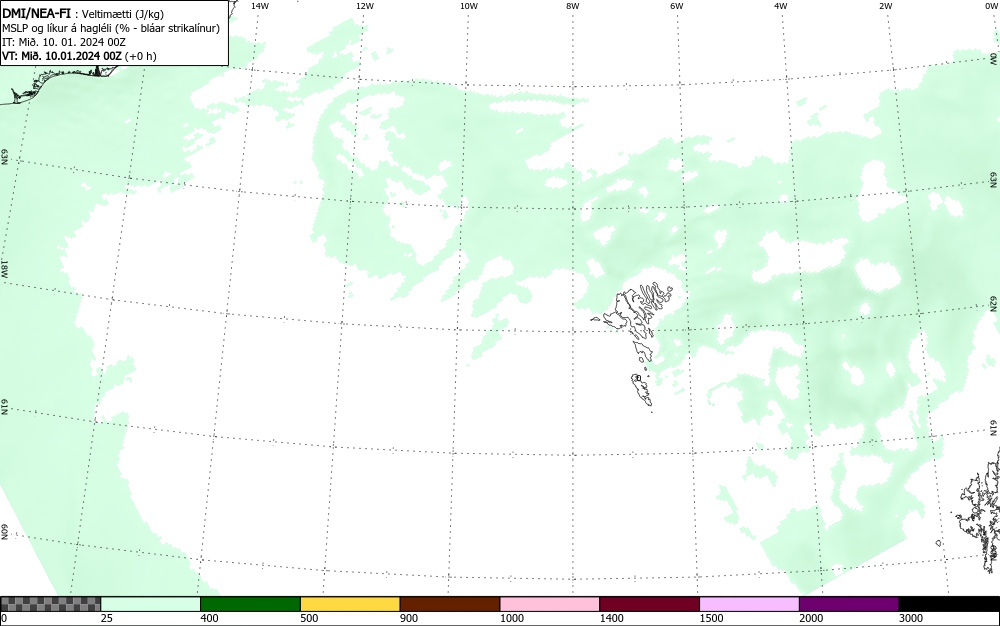Click the black legend swatch above 3000
Screen dimensions: 1000x626
tap(949, 604)
